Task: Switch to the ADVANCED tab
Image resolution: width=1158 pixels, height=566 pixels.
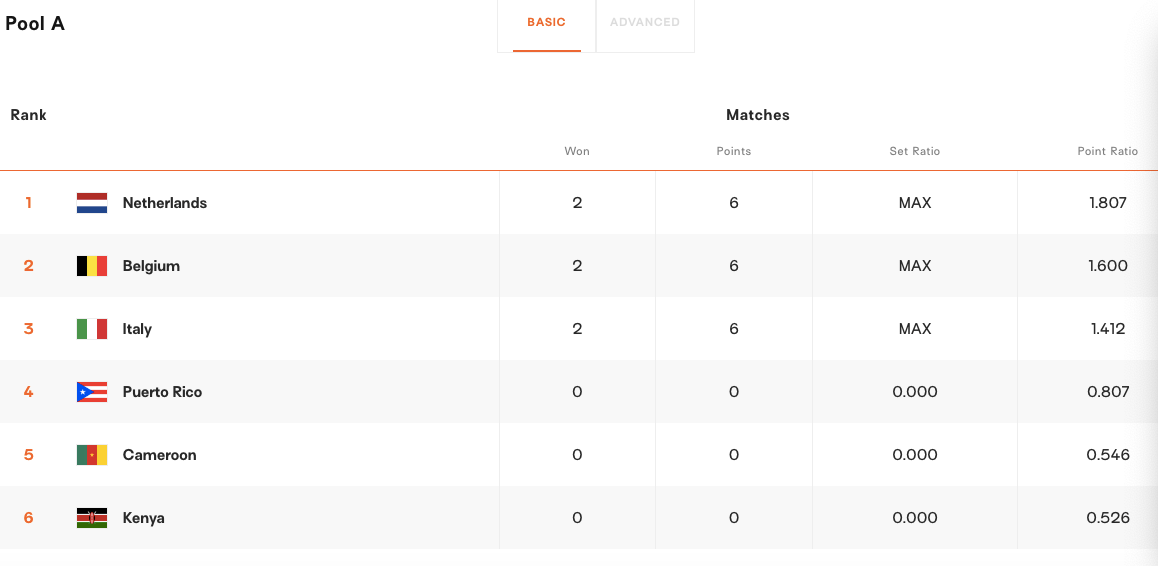Action: 645,23
